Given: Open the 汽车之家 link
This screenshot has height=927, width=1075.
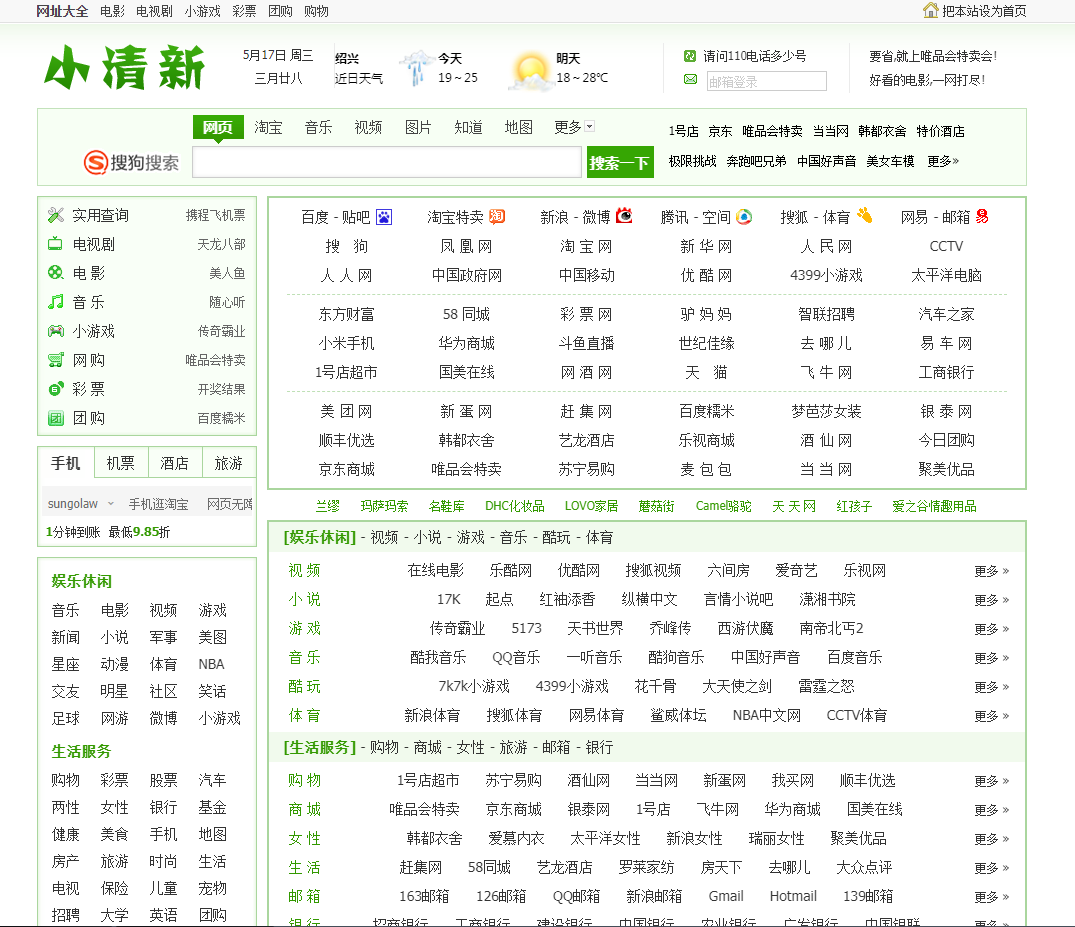Looking at the screenshot, I should coord(946,315).
